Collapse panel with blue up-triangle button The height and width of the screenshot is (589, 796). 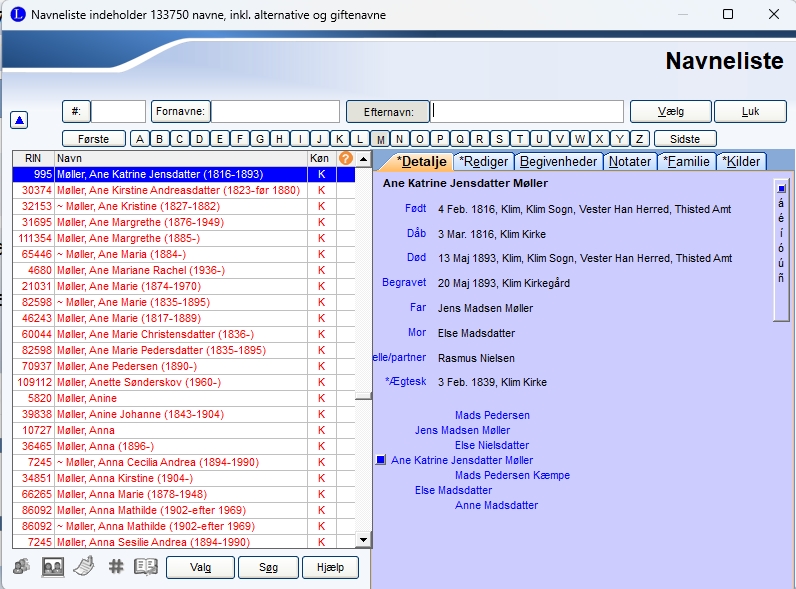tap(19, 120)
